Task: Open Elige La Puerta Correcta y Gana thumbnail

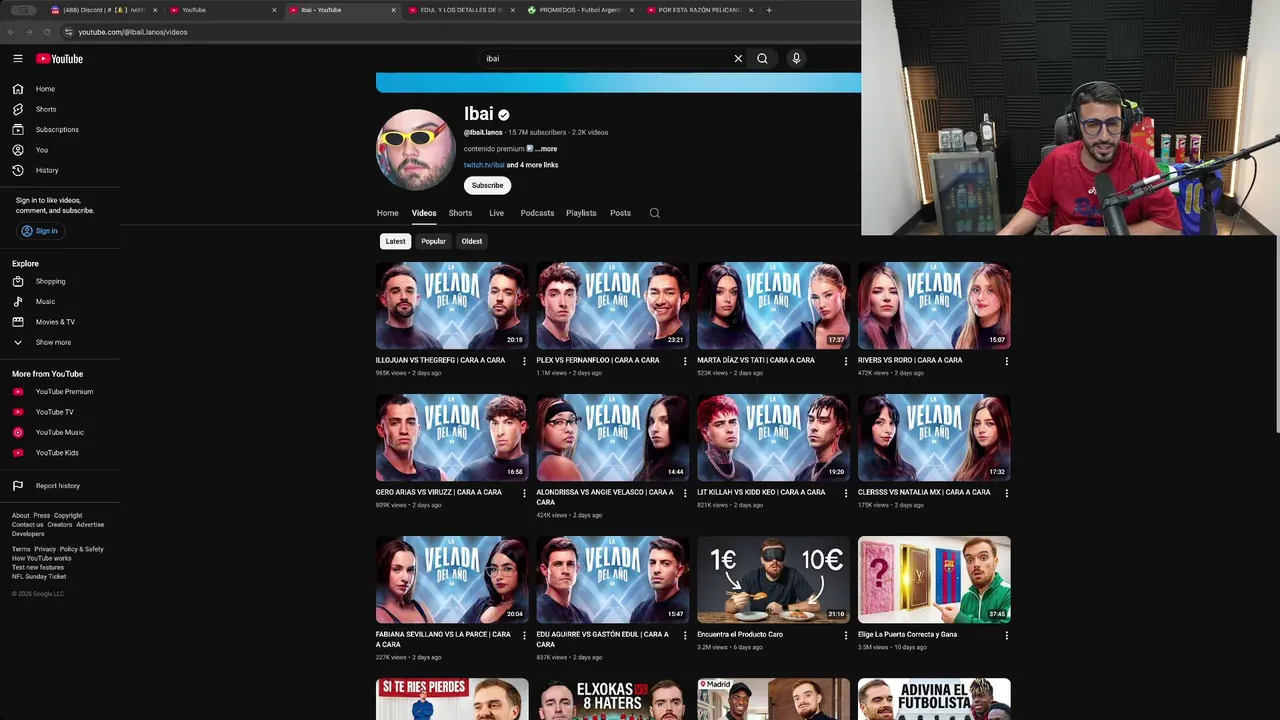Action: coord(934,579)
